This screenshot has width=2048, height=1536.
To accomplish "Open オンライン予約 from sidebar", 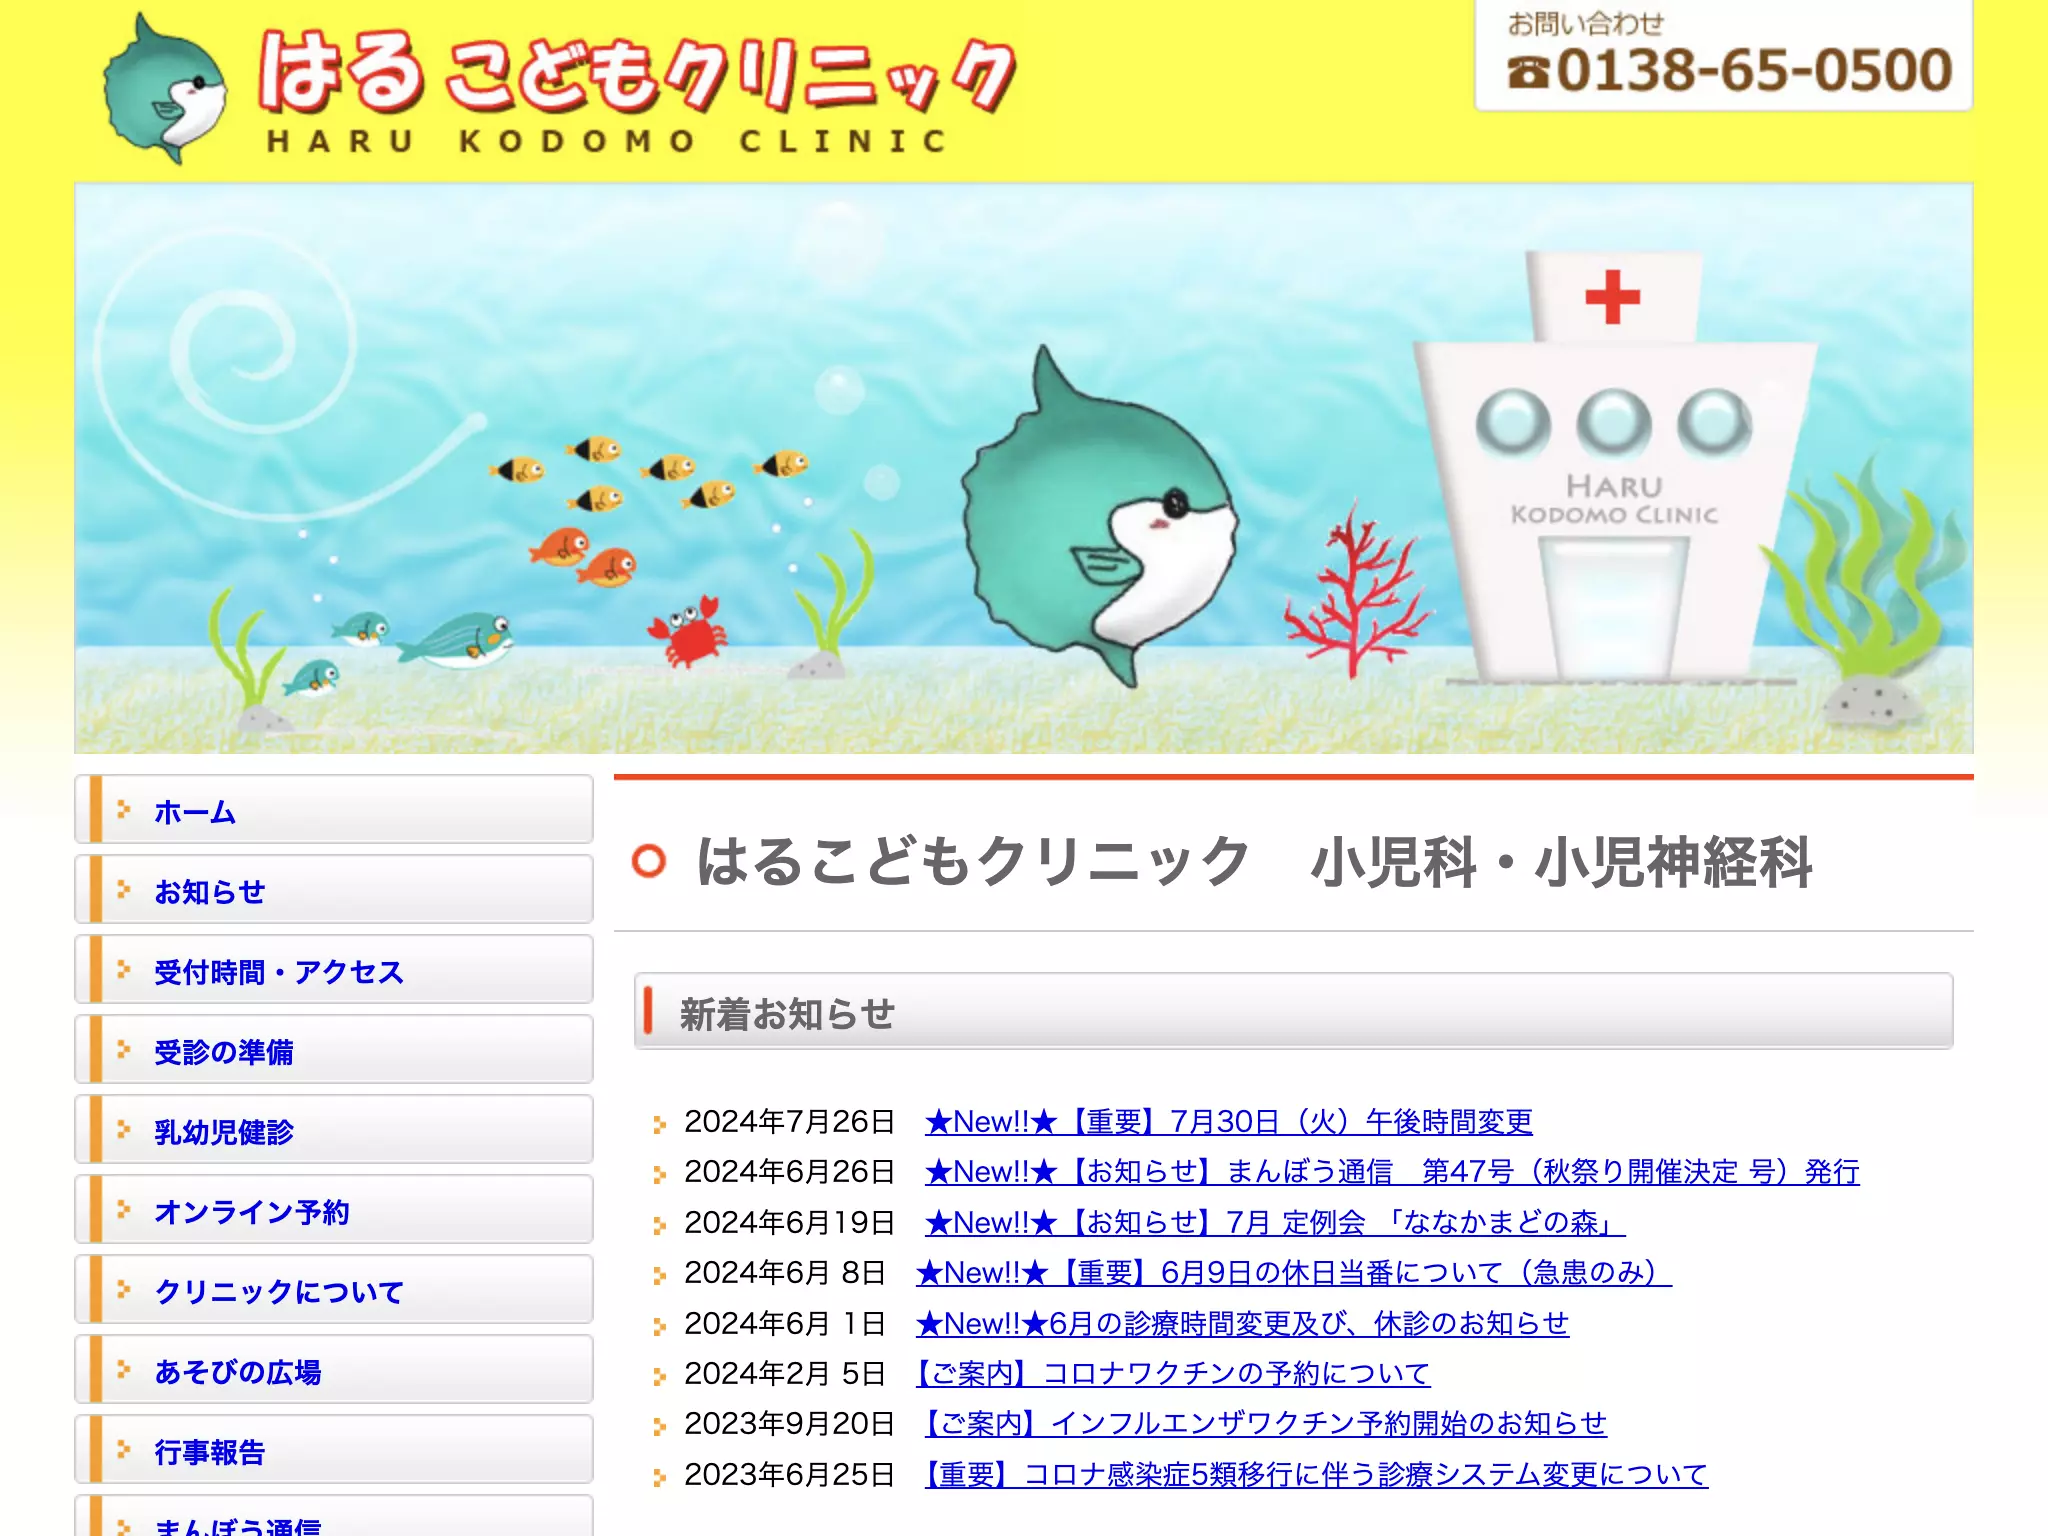I will point(334,1211).
